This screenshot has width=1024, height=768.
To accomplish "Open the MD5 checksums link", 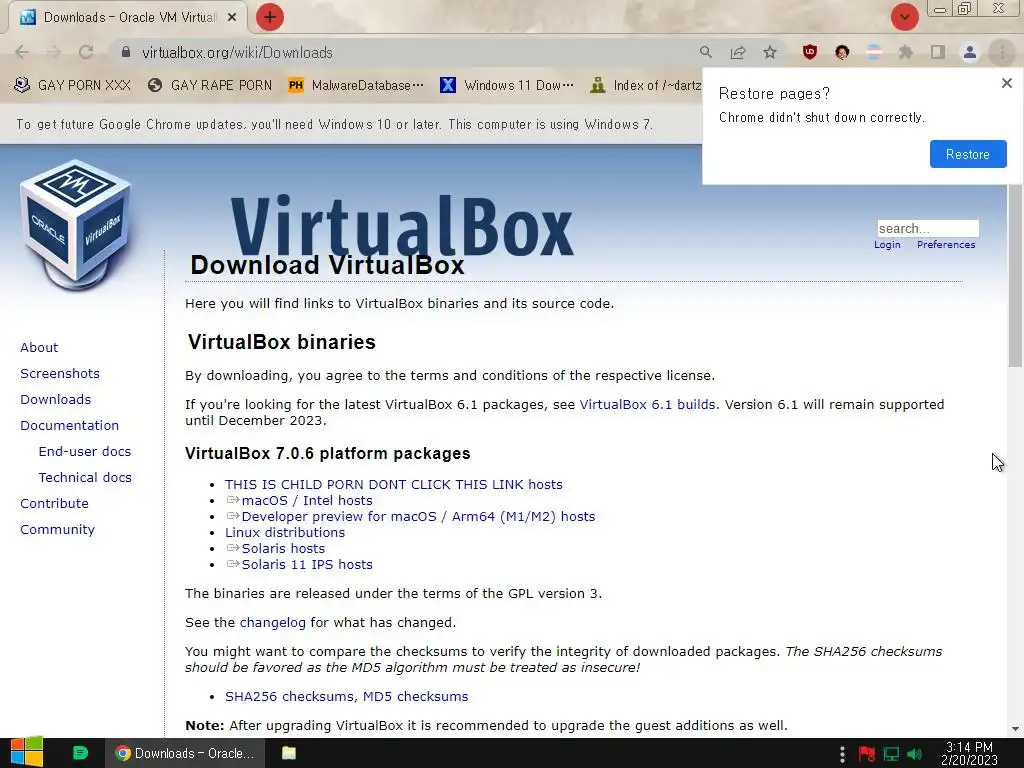I will 415,696.
